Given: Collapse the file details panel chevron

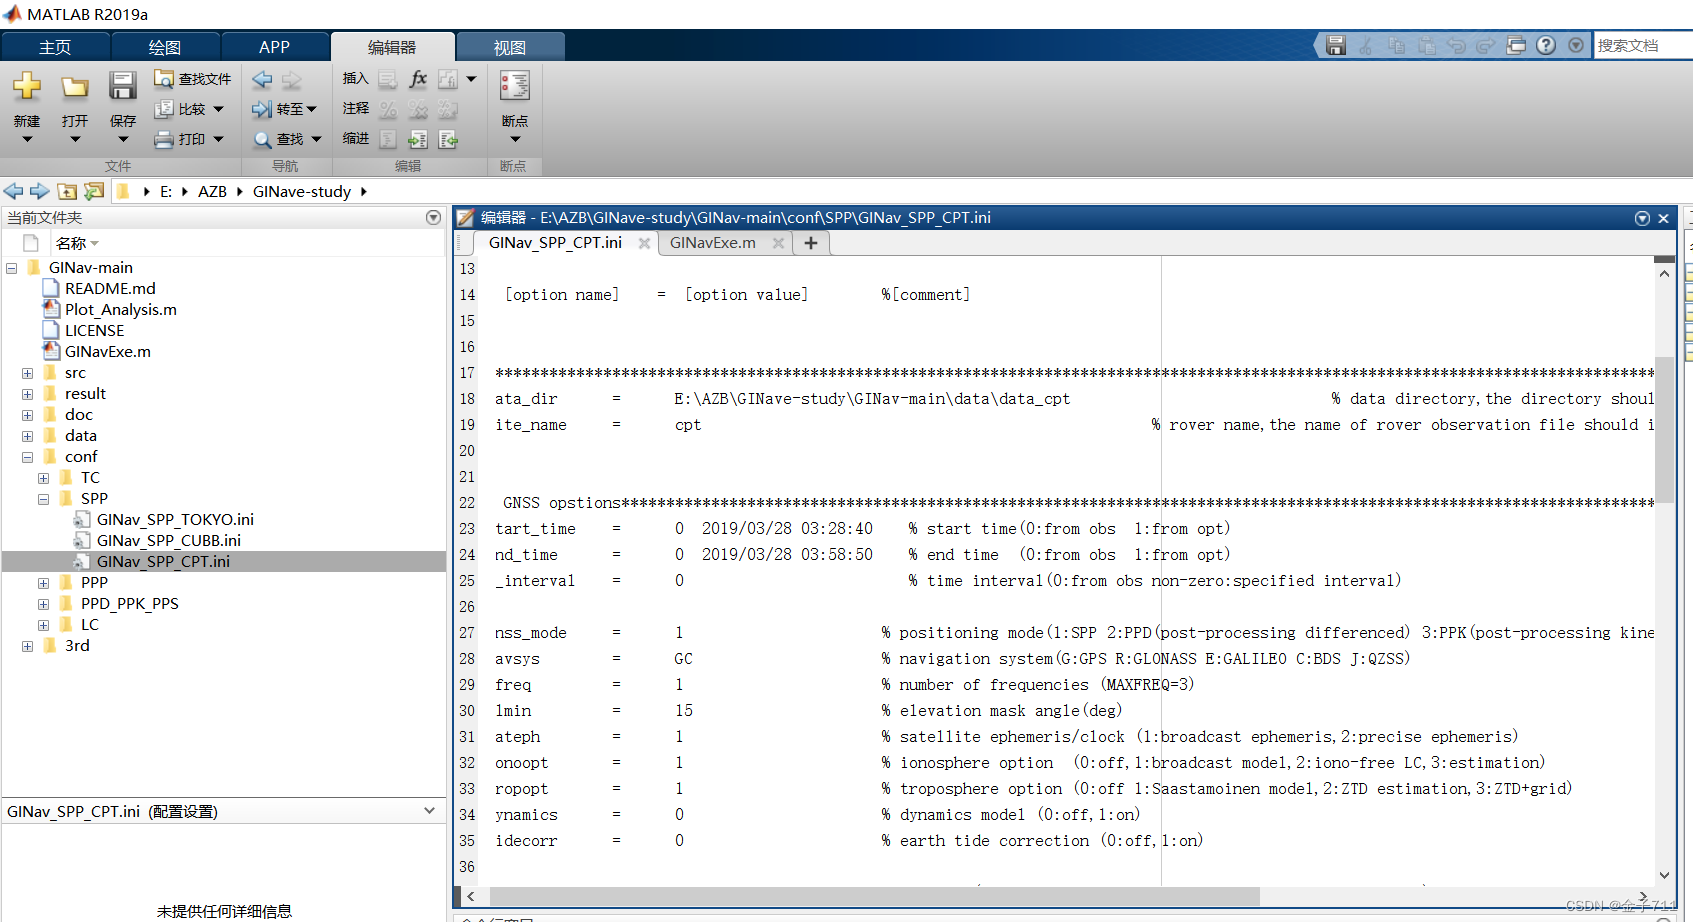Looking at the screenshot, I should (430, 811).
